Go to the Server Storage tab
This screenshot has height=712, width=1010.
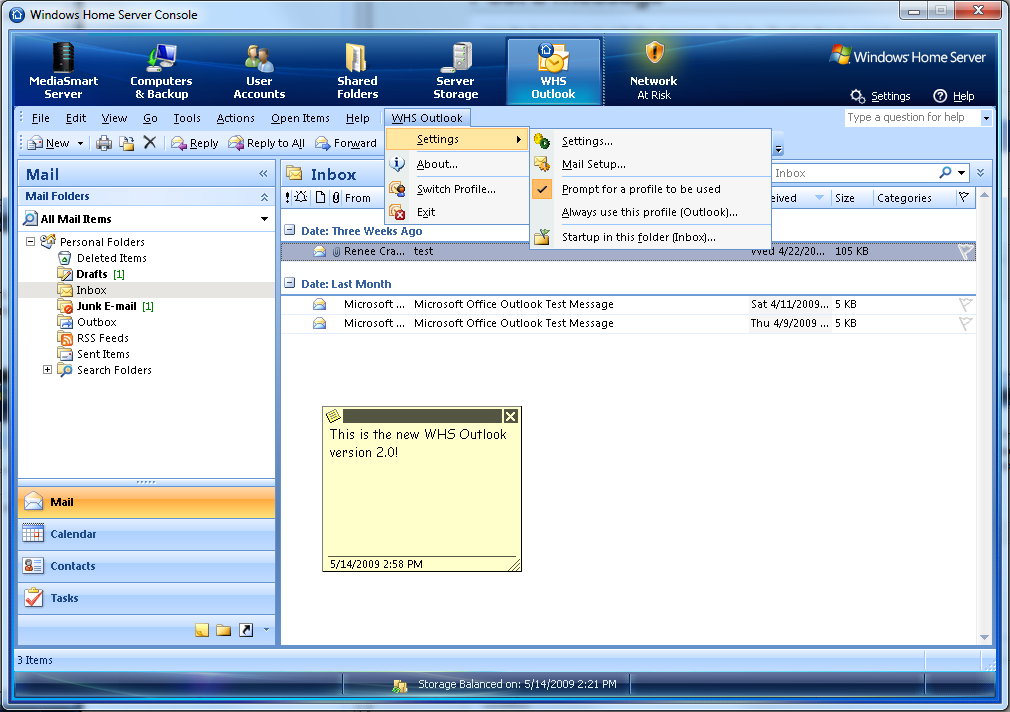455,72
